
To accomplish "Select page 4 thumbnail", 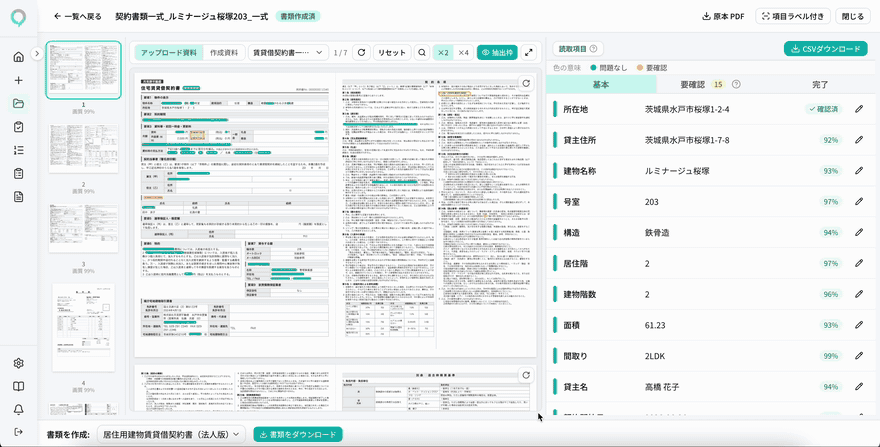I will (x=83, y=327).
